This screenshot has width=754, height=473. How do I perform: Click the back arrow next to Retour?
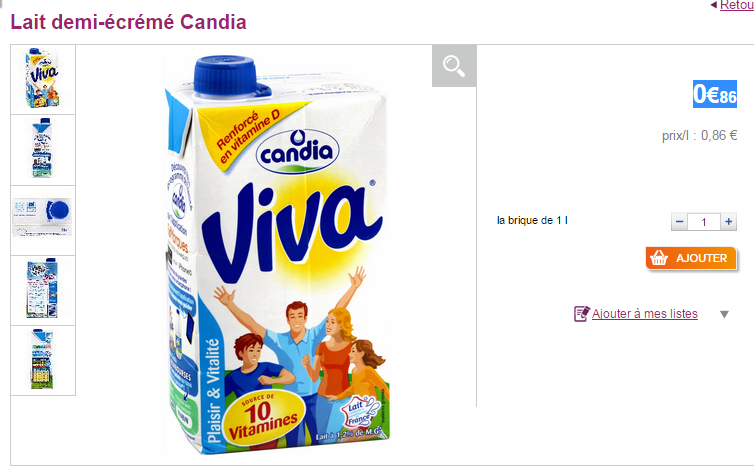[x=714, y=5]
